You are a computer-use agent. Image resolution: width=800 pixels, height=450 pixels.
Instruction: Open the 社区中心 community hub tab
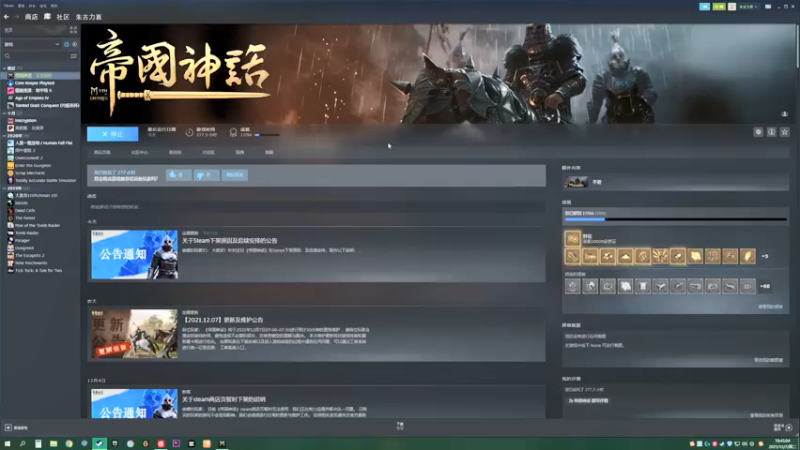(x=139, y=153)
